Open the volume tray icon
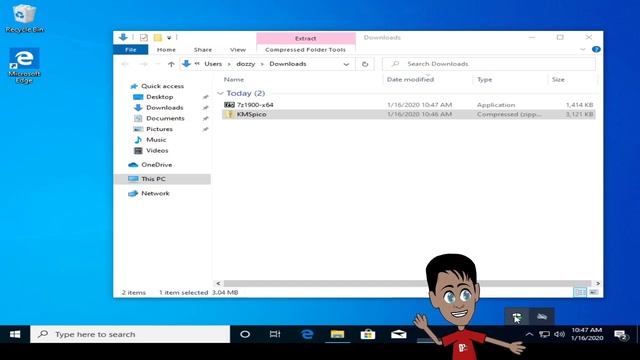Screen dimensions: 640x360 click(559, 334)
